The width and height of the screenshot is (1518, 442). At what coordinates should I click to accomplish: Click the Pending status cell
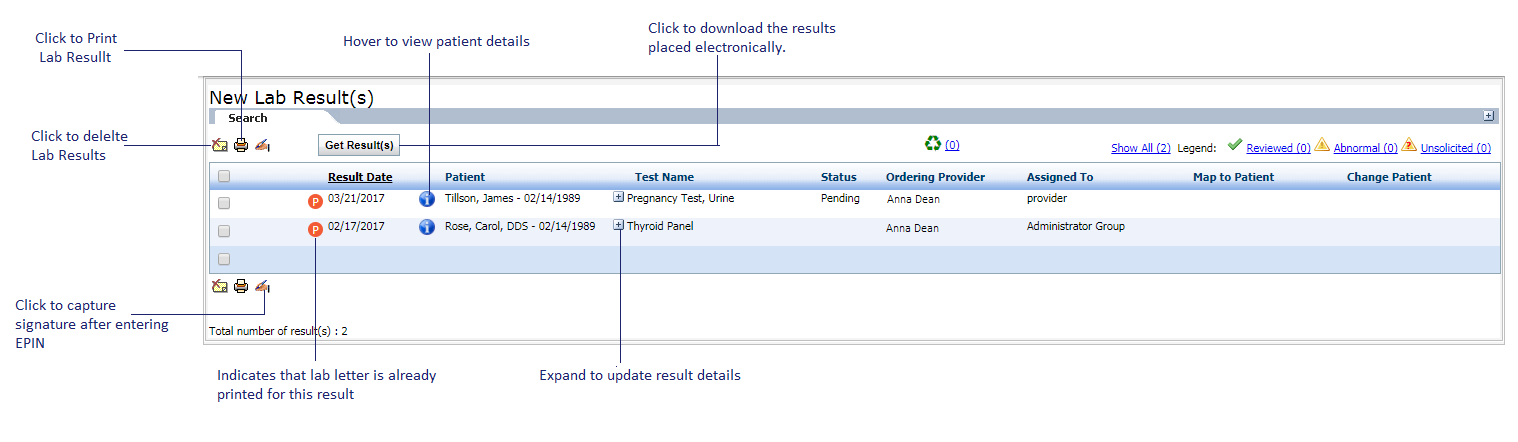click(x=840, y=198)
